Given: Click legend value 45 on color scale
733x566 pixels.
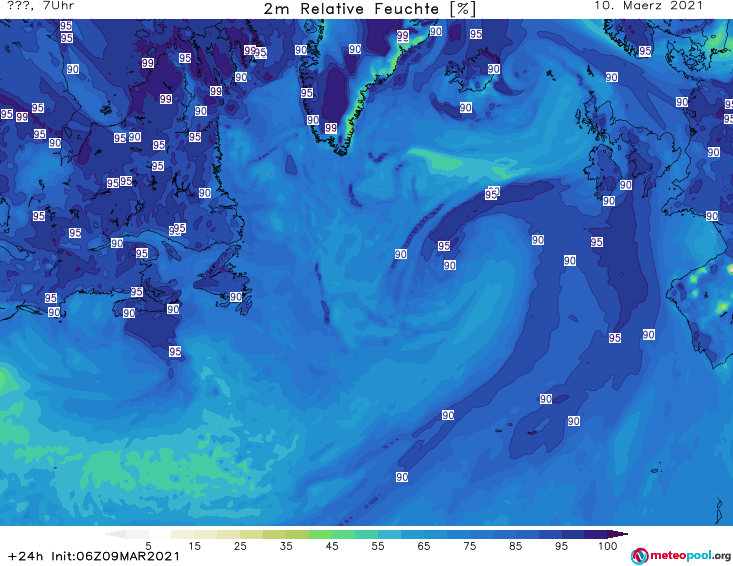Looking at the screenshot, I should (332, 545).
